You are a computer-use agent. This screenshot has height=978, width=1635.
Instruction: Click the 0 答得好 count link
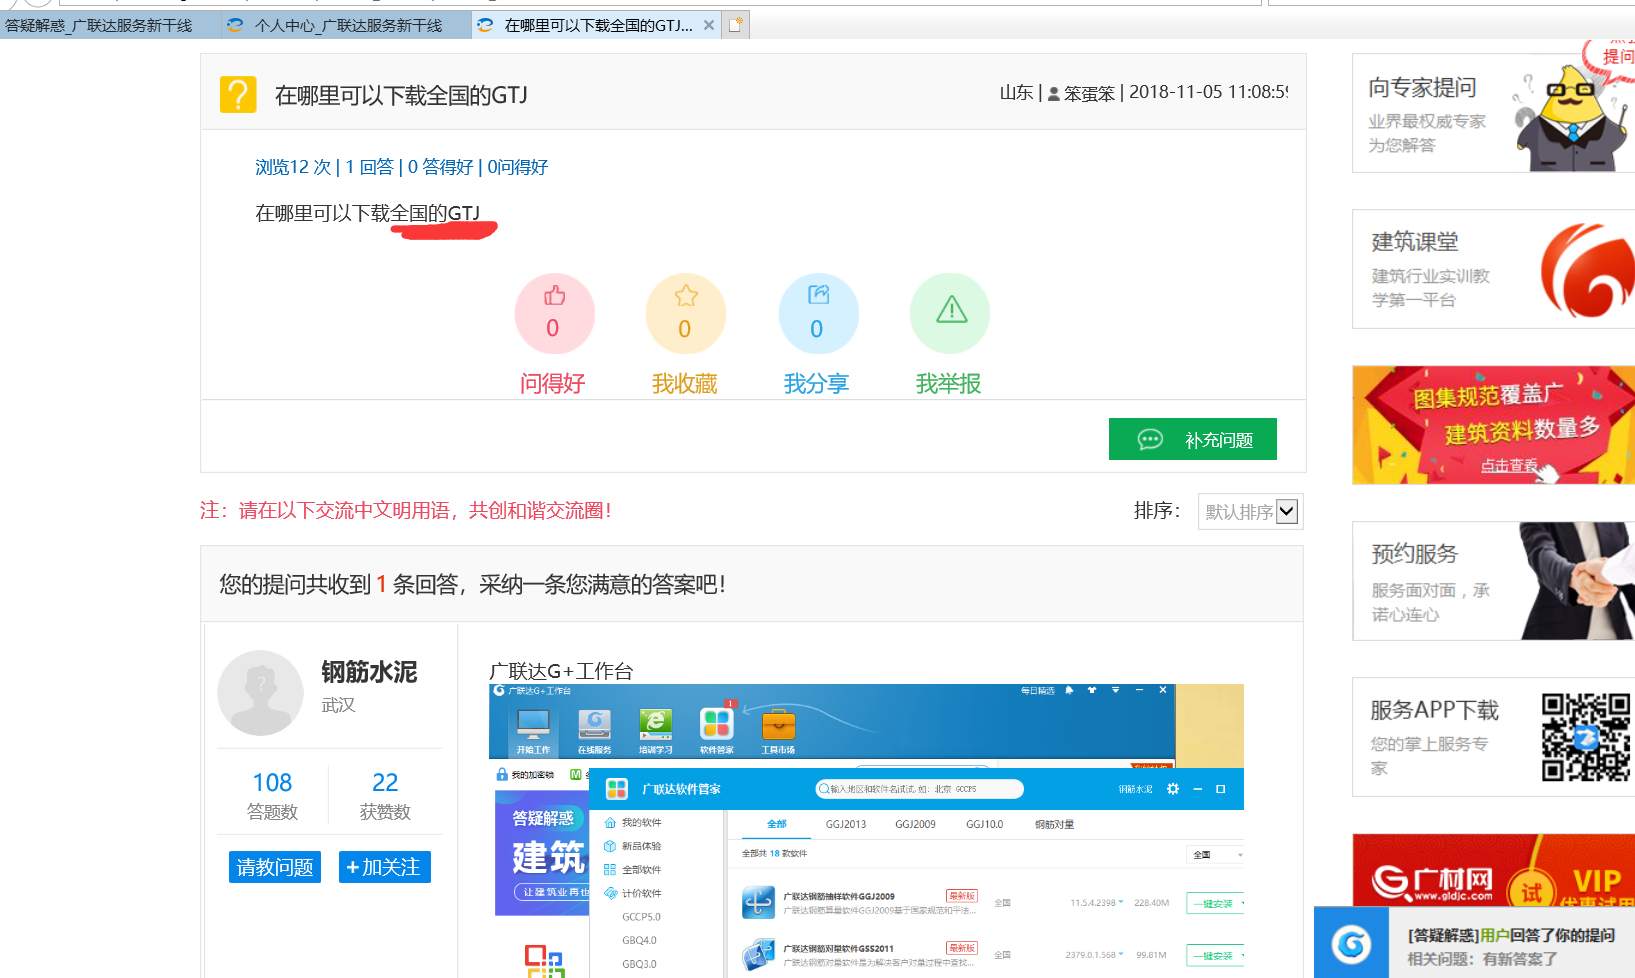click(x=440, y=167)
